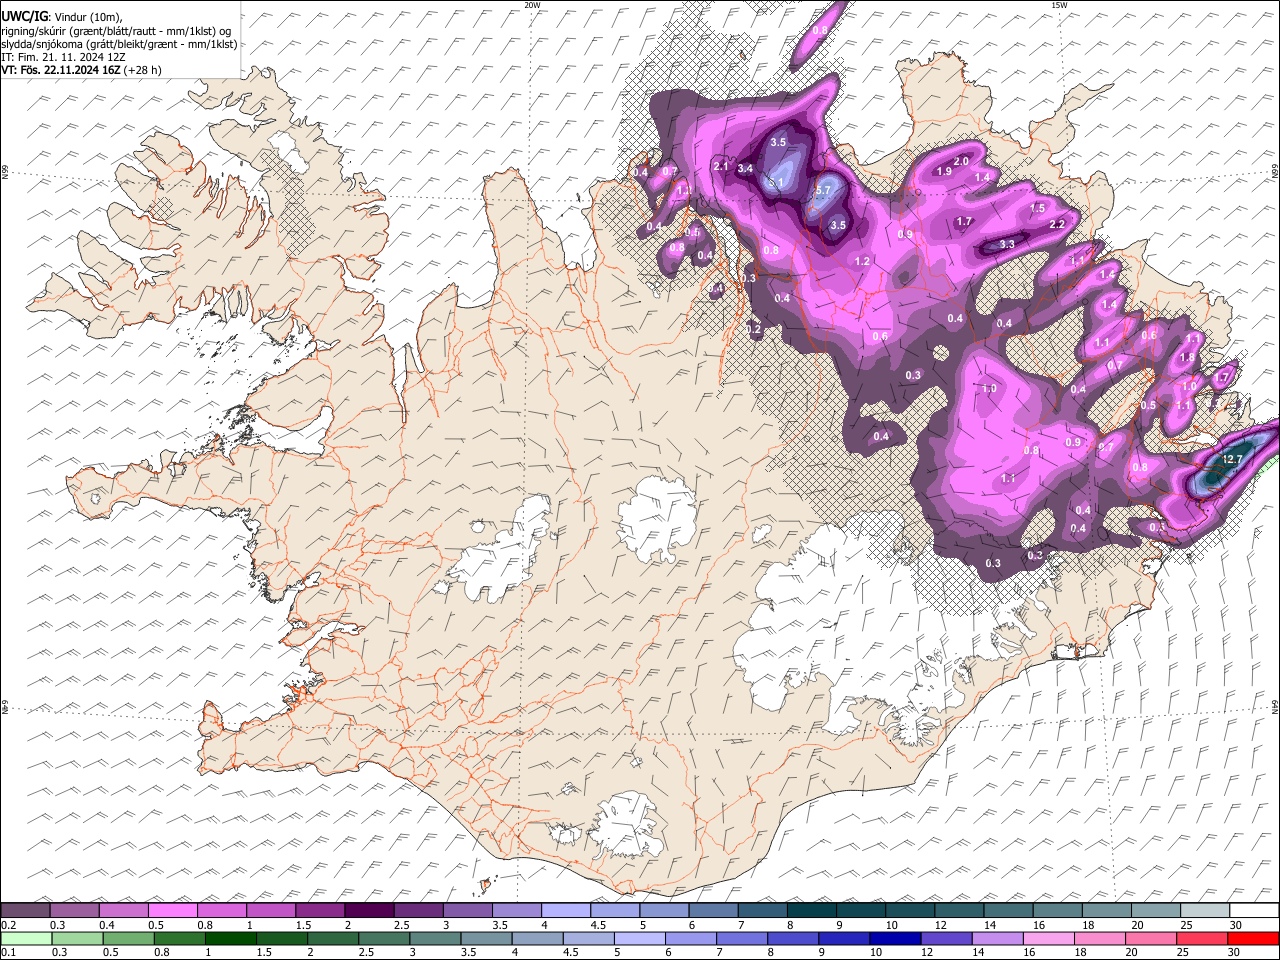Click the 2.2 snowfall value on the map
The height and width of the screenshot is (960, 1280).
point(1057,224)
